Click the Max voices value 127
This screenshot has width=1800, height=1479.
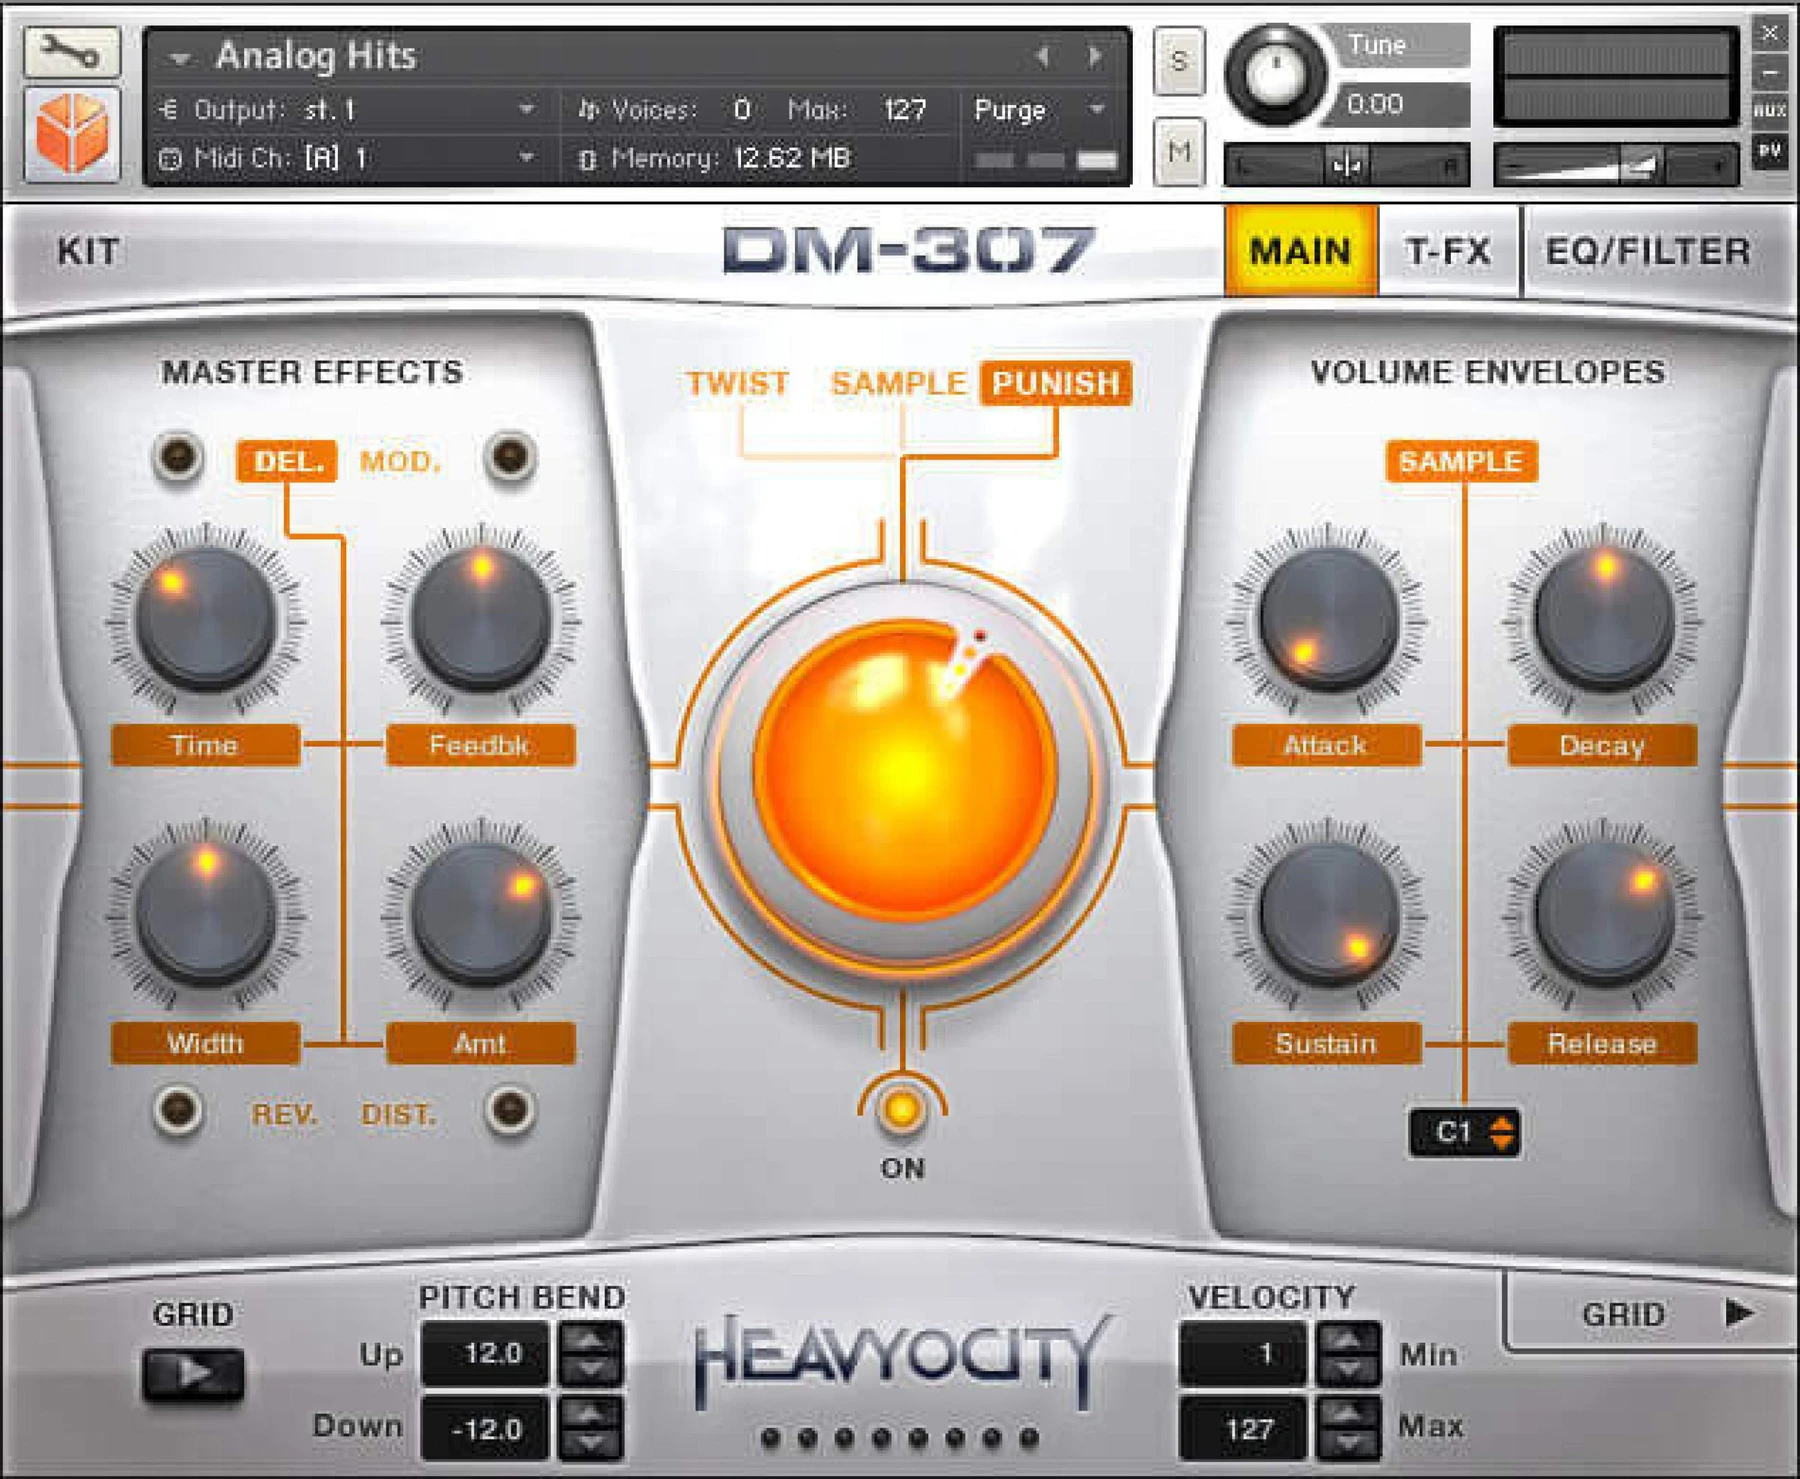click(x=904, y=109)
